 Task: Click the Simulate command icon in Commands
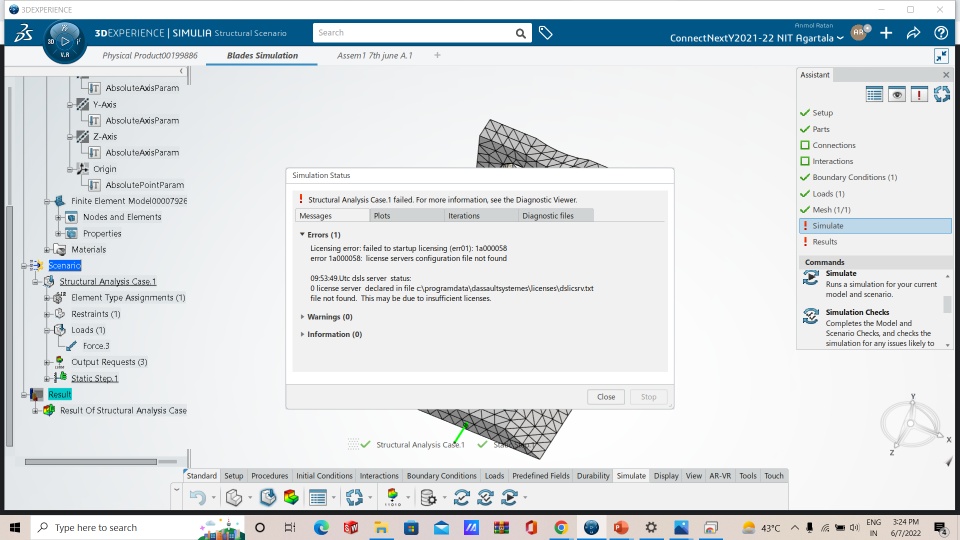coord(811,278)
